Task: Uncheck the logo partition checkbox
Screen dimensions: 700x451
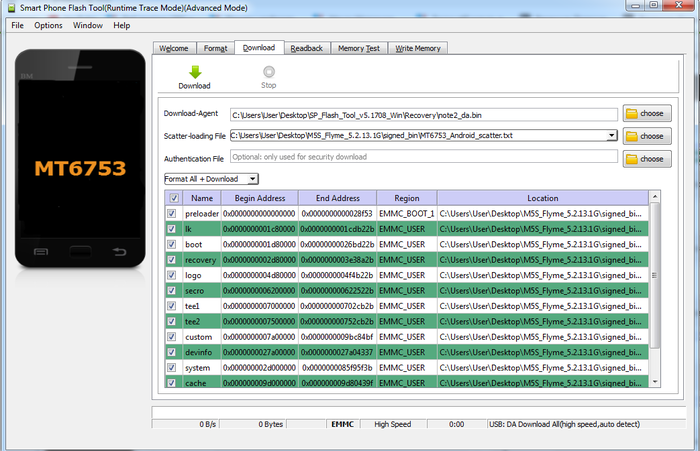Action: tap(171, 275)
